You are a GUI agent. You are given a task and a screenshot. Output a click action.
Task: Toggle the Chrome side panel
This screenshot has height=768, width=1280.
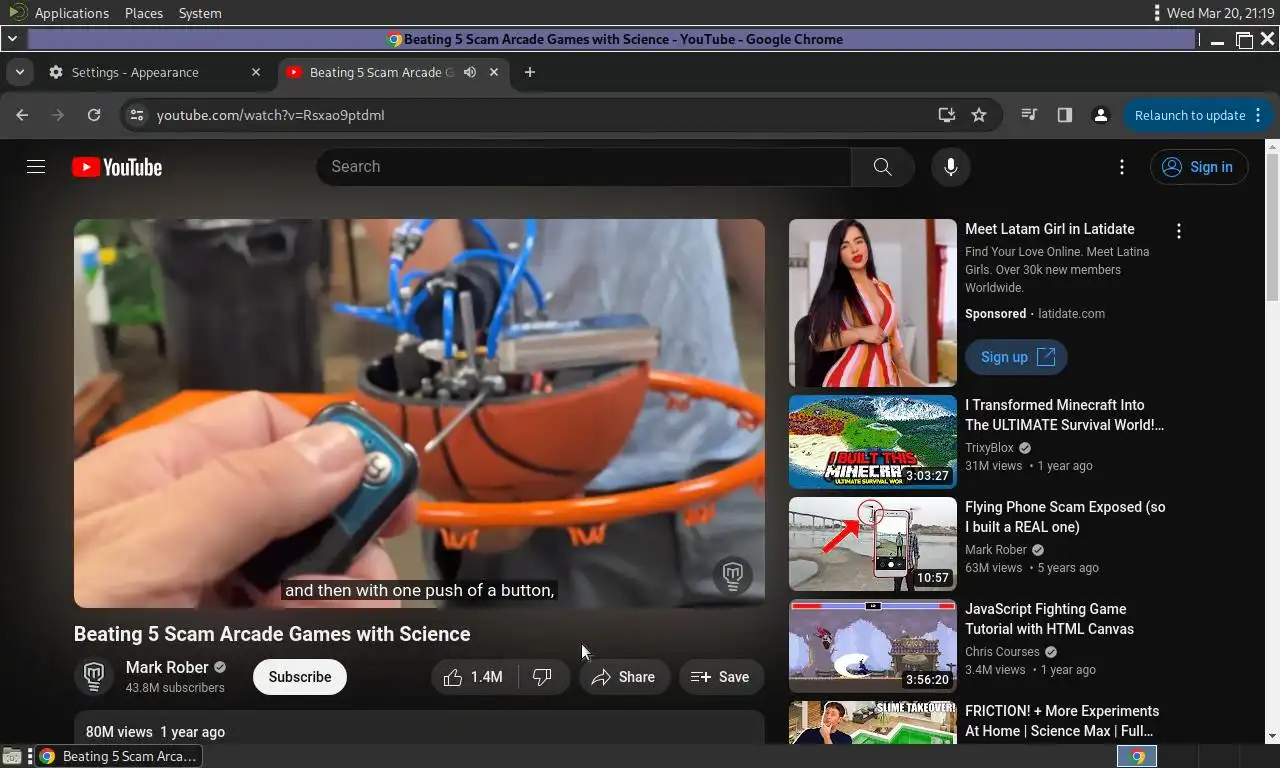1065,115
